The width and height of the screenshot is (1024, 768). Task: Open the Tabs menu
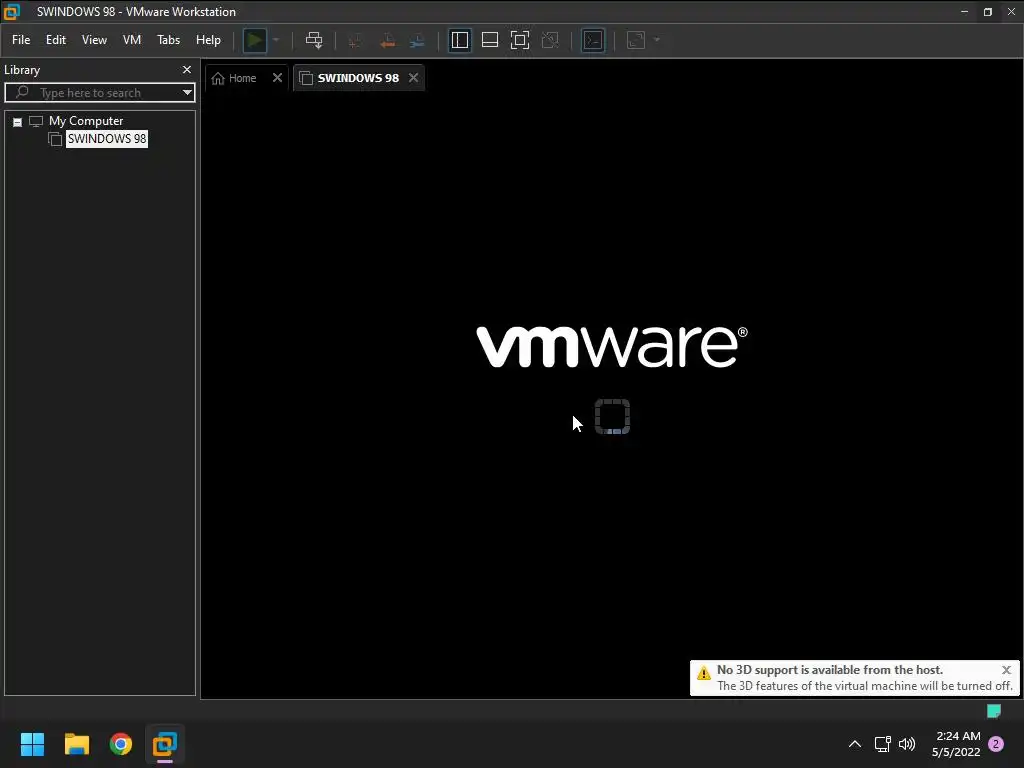(168, 40)
